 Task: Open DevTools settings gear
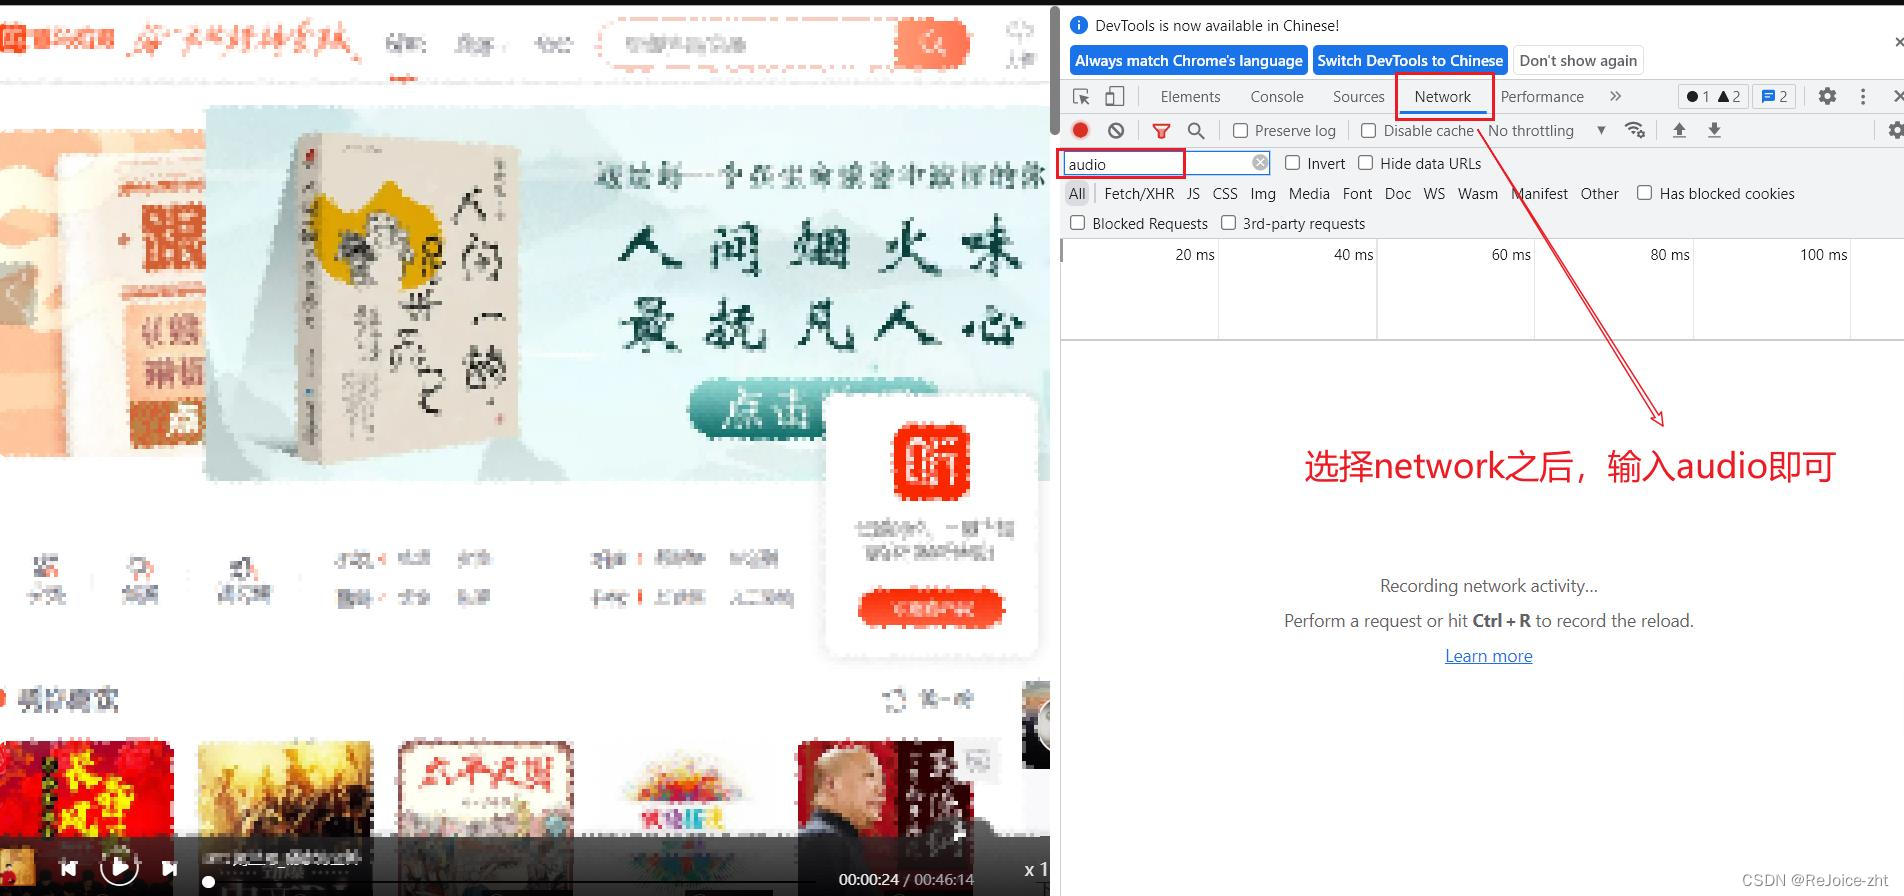point(1827,96)
